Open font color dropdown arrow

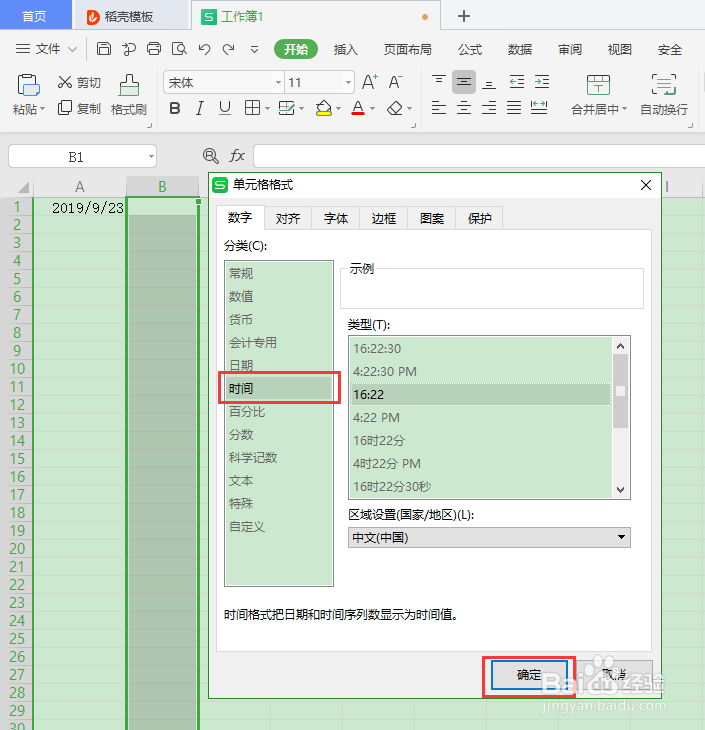[372, 109]
